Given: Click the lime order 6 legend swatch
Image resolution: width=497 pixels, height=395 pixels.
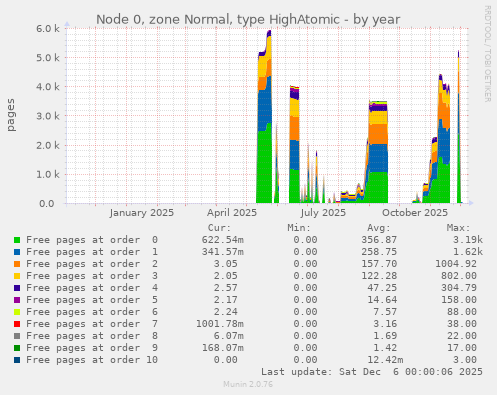Looking at the screenshot, I should pos(17,312).
